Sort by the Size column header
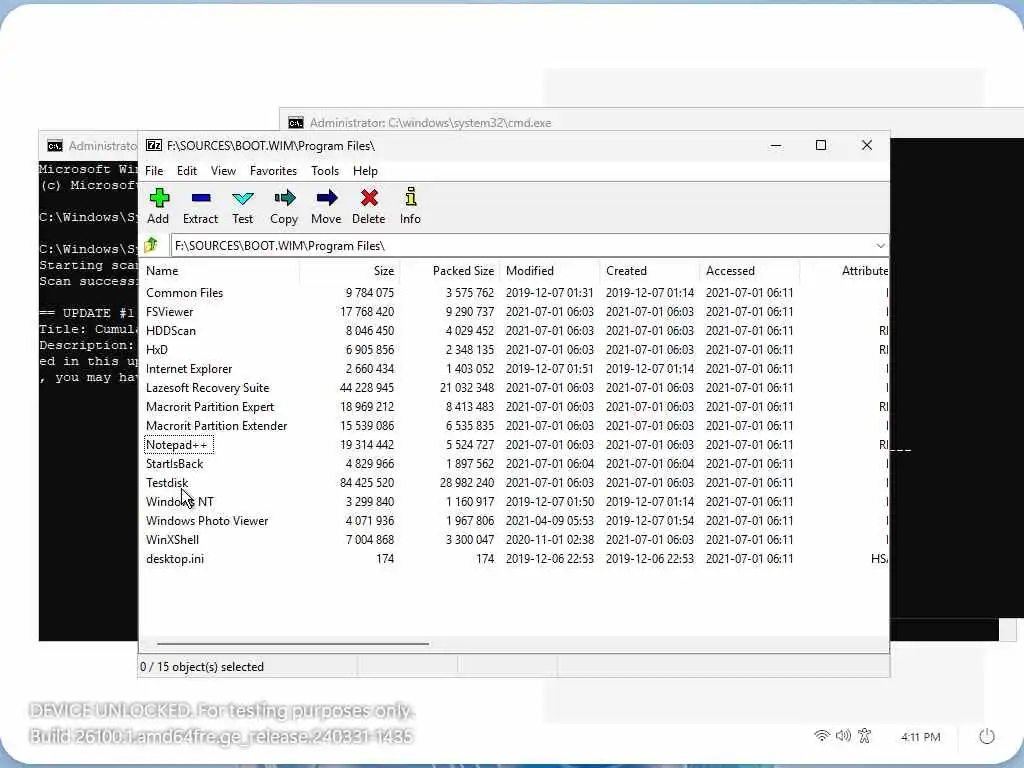 [x=350, y=270]
